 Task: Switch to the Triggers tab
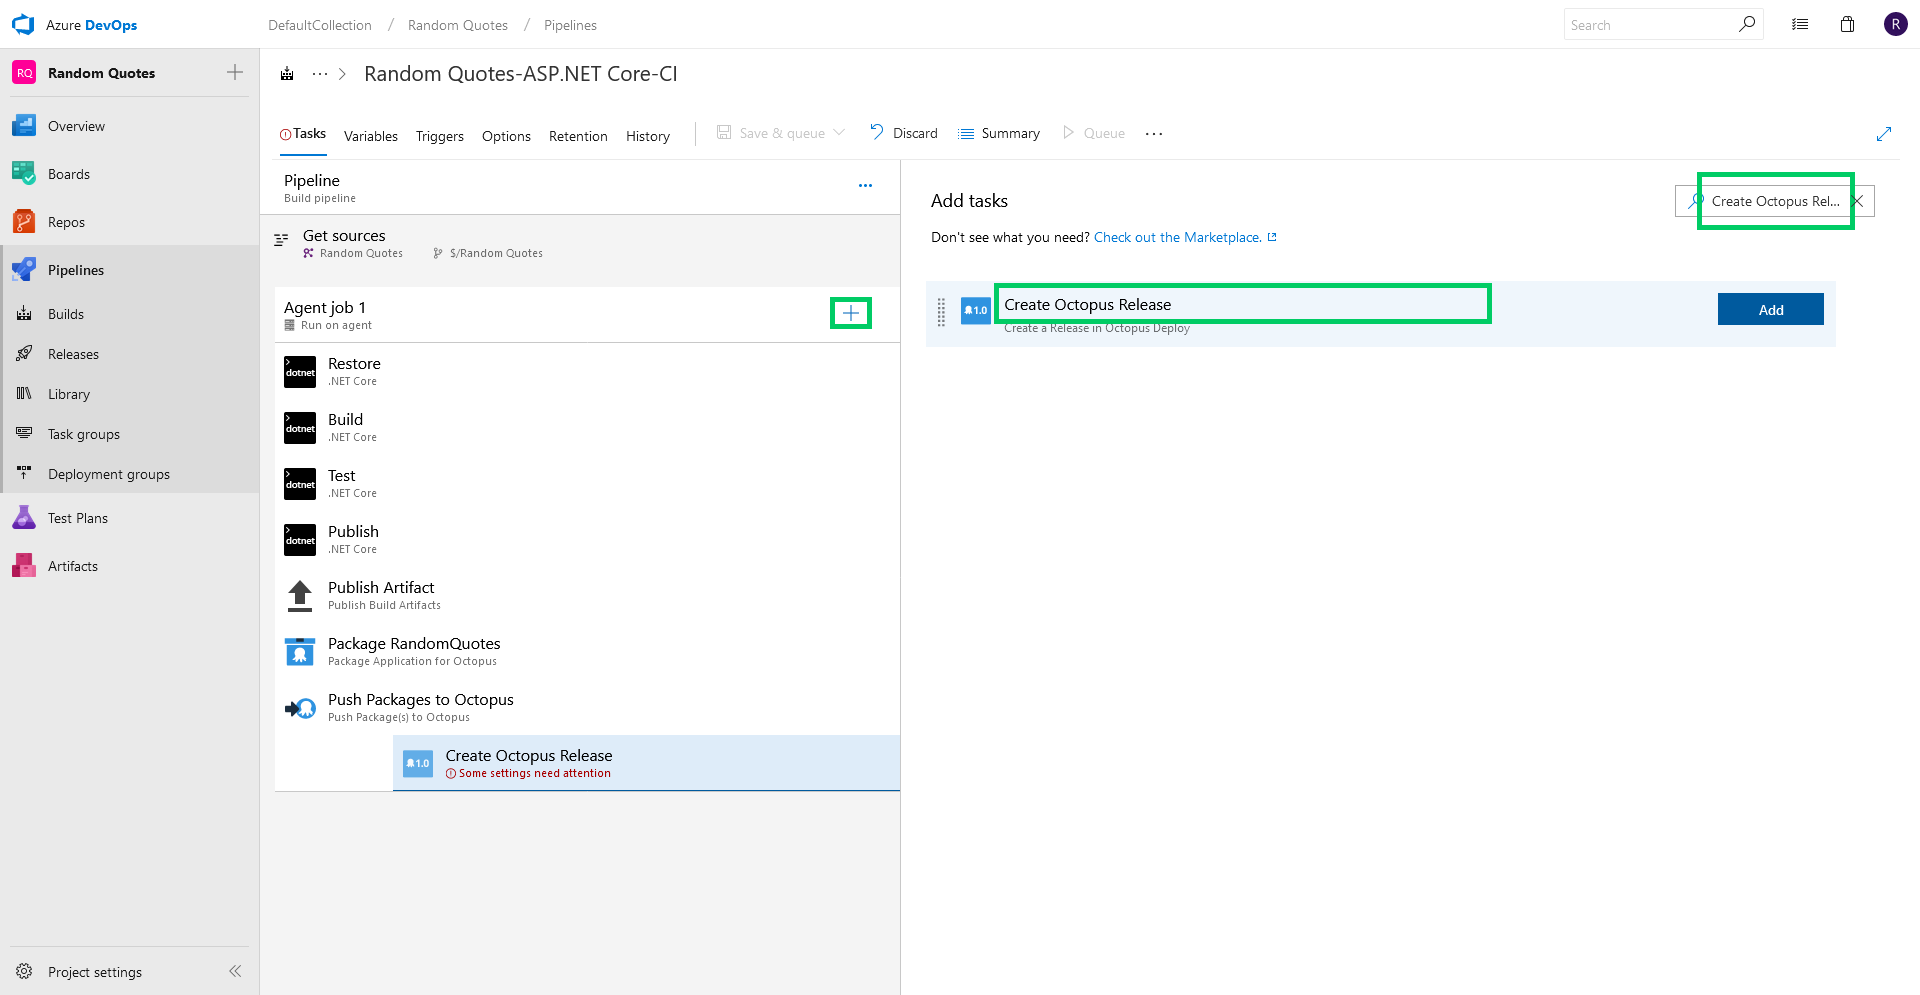coord(440,136)
